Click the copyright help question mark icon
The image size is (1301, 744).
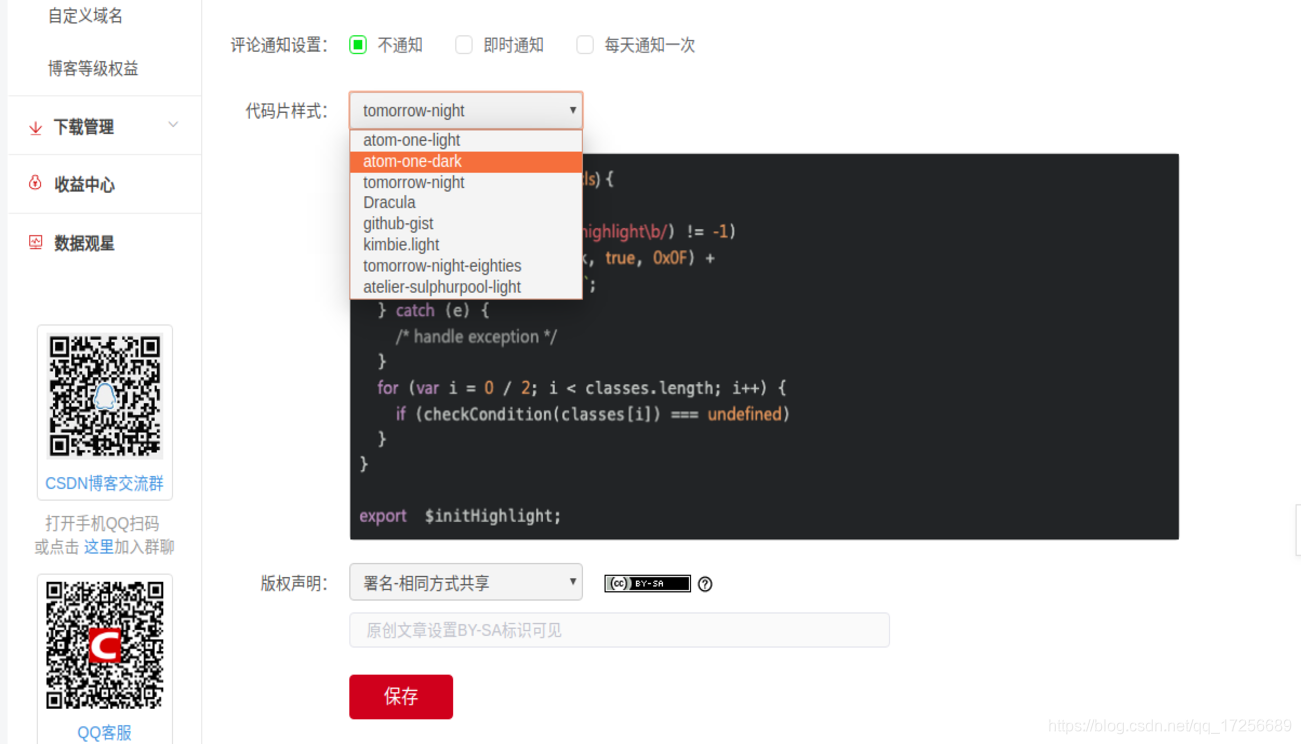click(x=705, y=584)
